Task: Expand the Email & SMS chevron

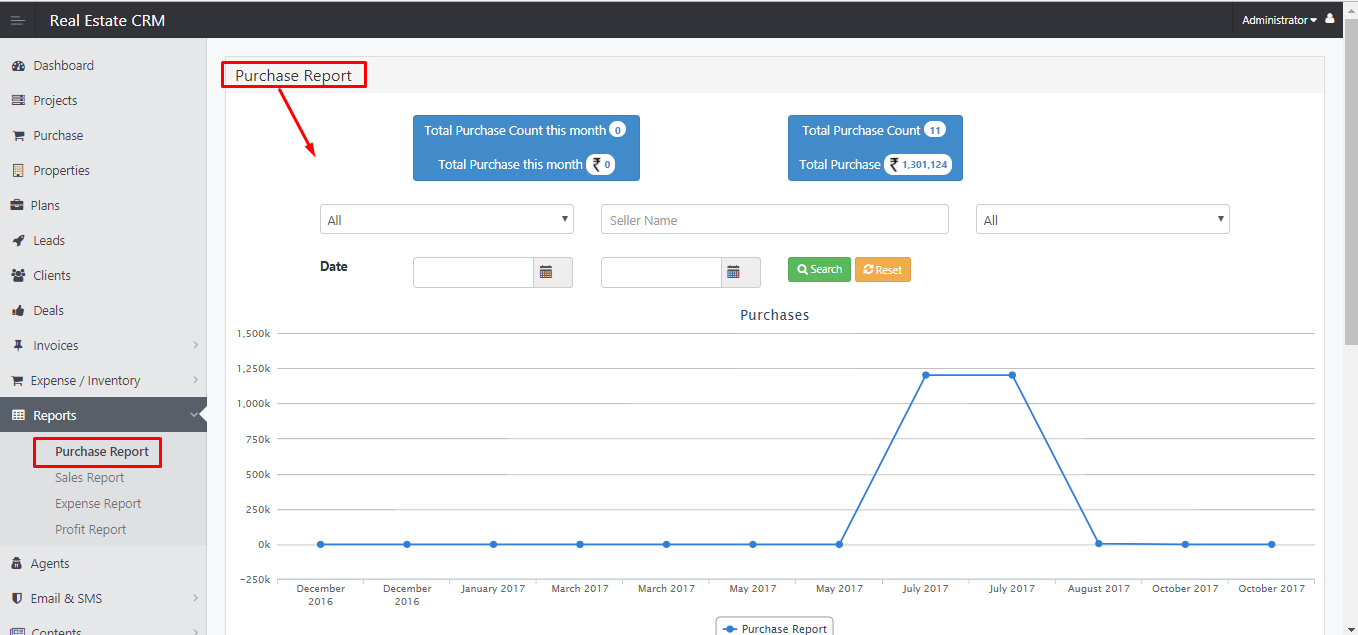Action: (x=195, y=599)
